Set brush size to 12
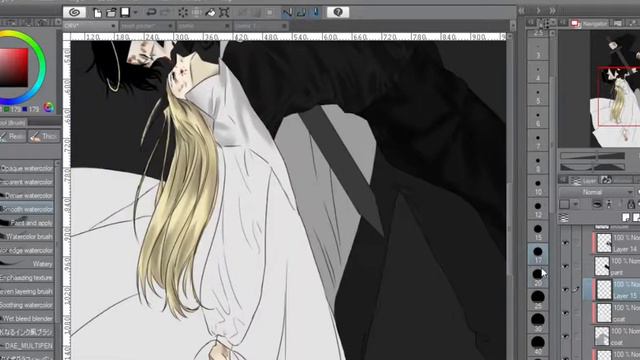 click(x=538, y=209)
